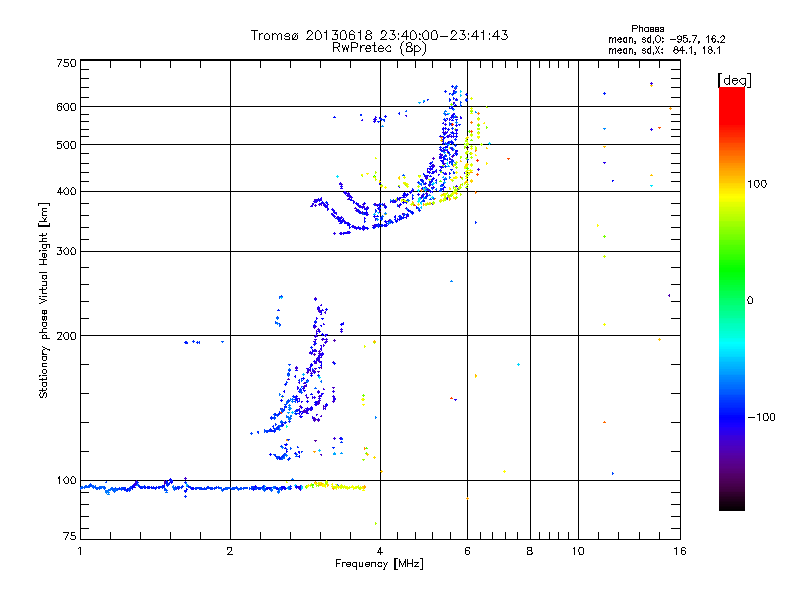
Task: Click the x-axis tick label '6'
Action: pos(467,551)
